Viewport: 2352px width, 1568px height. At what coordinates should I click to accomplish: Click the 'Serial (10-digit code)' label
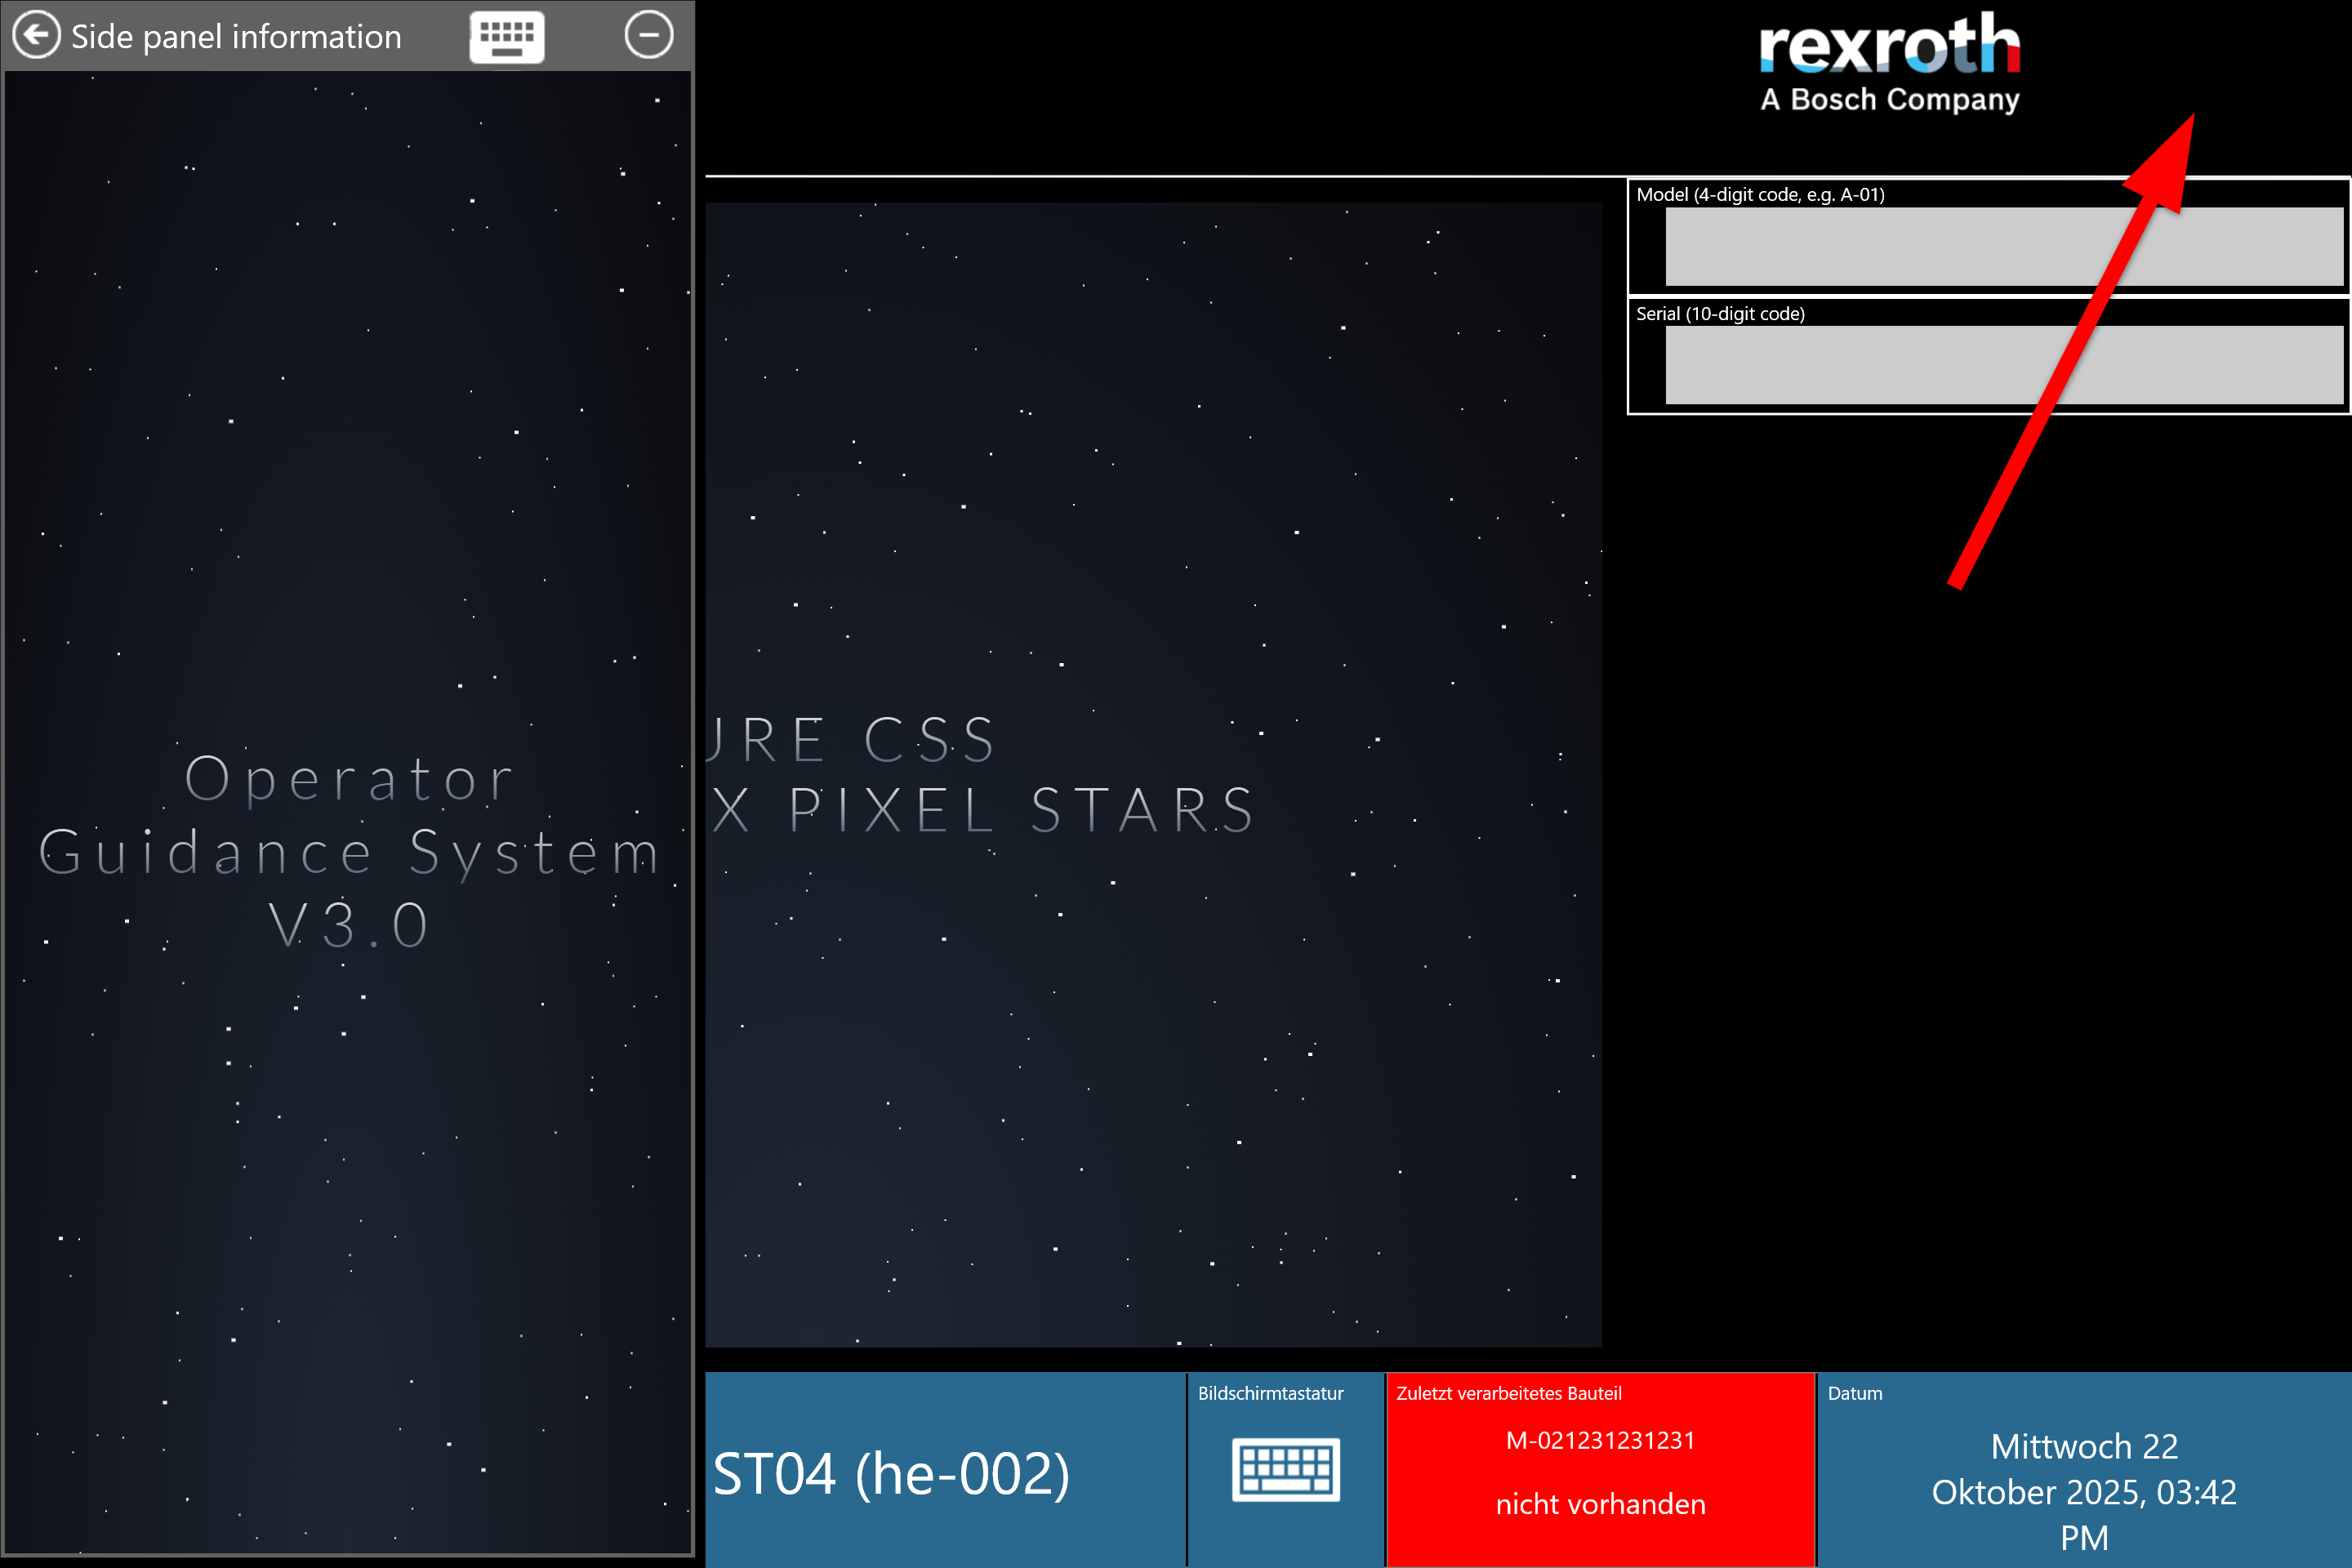(1720, 314)
